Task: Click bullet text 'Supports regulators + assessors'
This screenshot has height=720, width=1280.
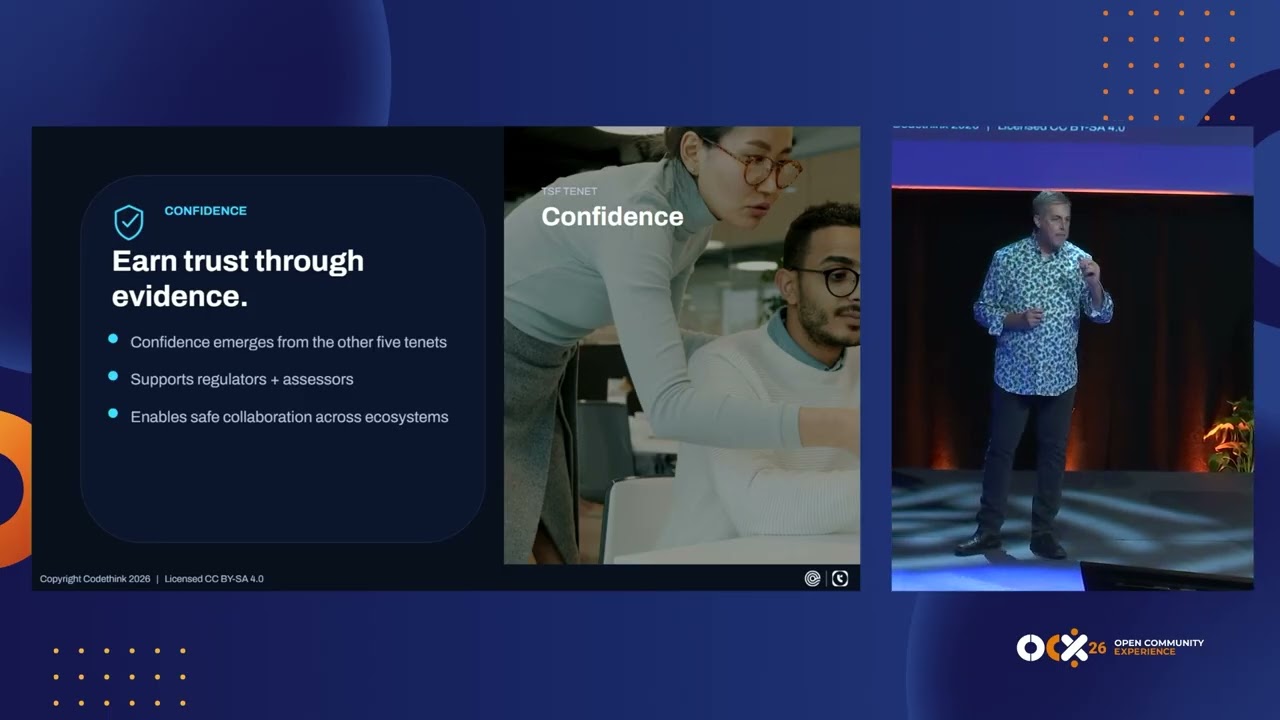Action: [242, 379]
